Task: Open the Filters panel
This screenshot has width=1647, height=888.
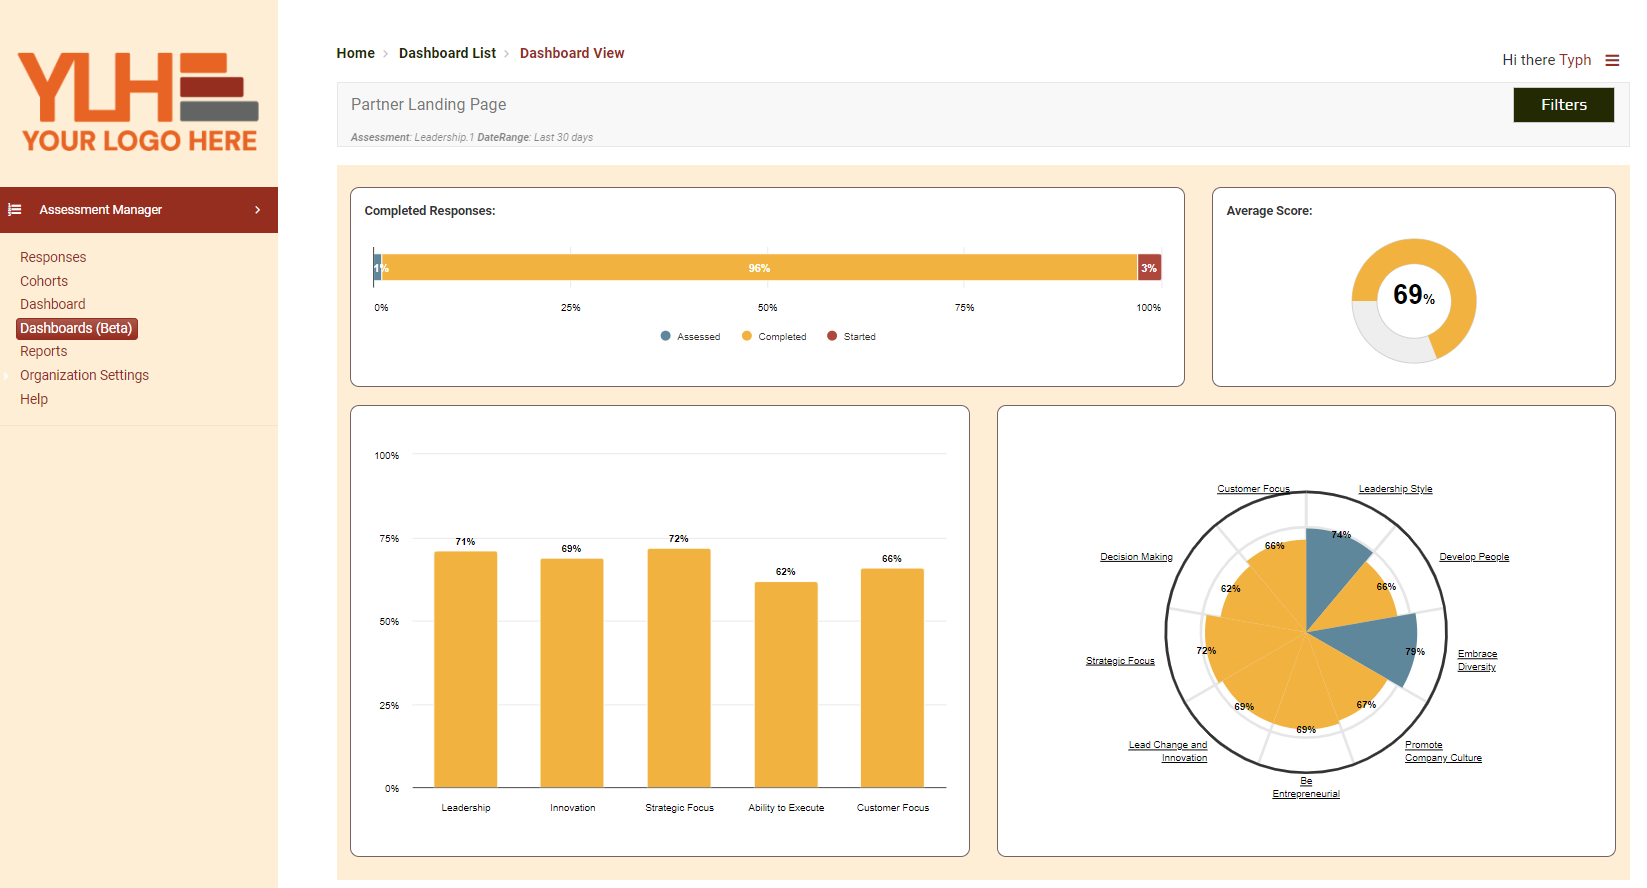Action: (1563, 105)
